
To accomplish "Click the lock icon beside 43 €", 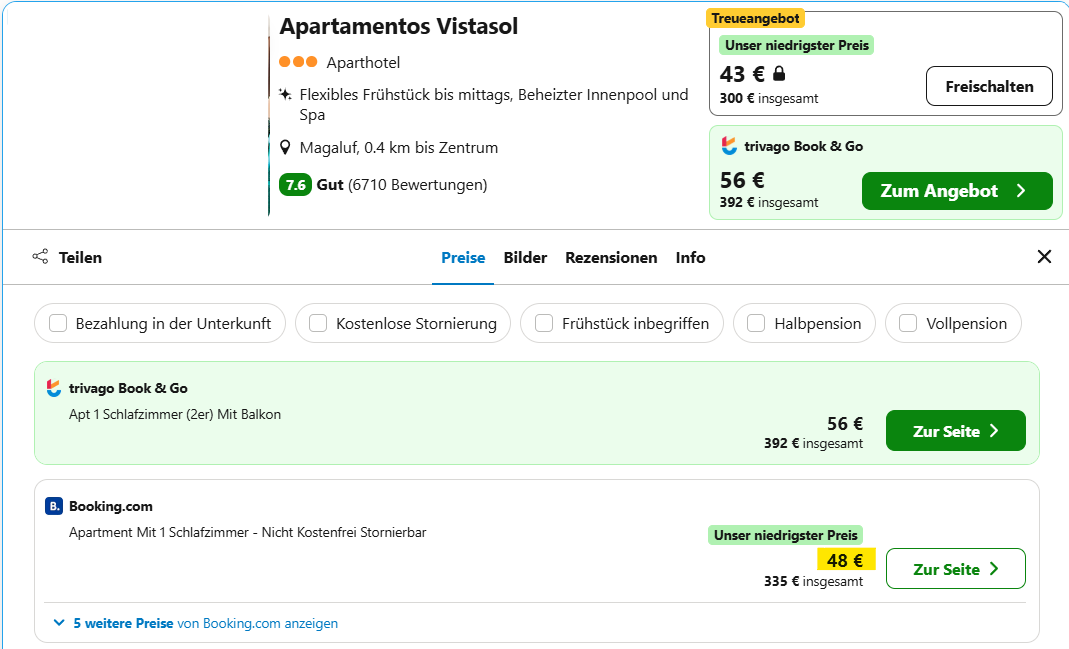I will pos(780,74).
